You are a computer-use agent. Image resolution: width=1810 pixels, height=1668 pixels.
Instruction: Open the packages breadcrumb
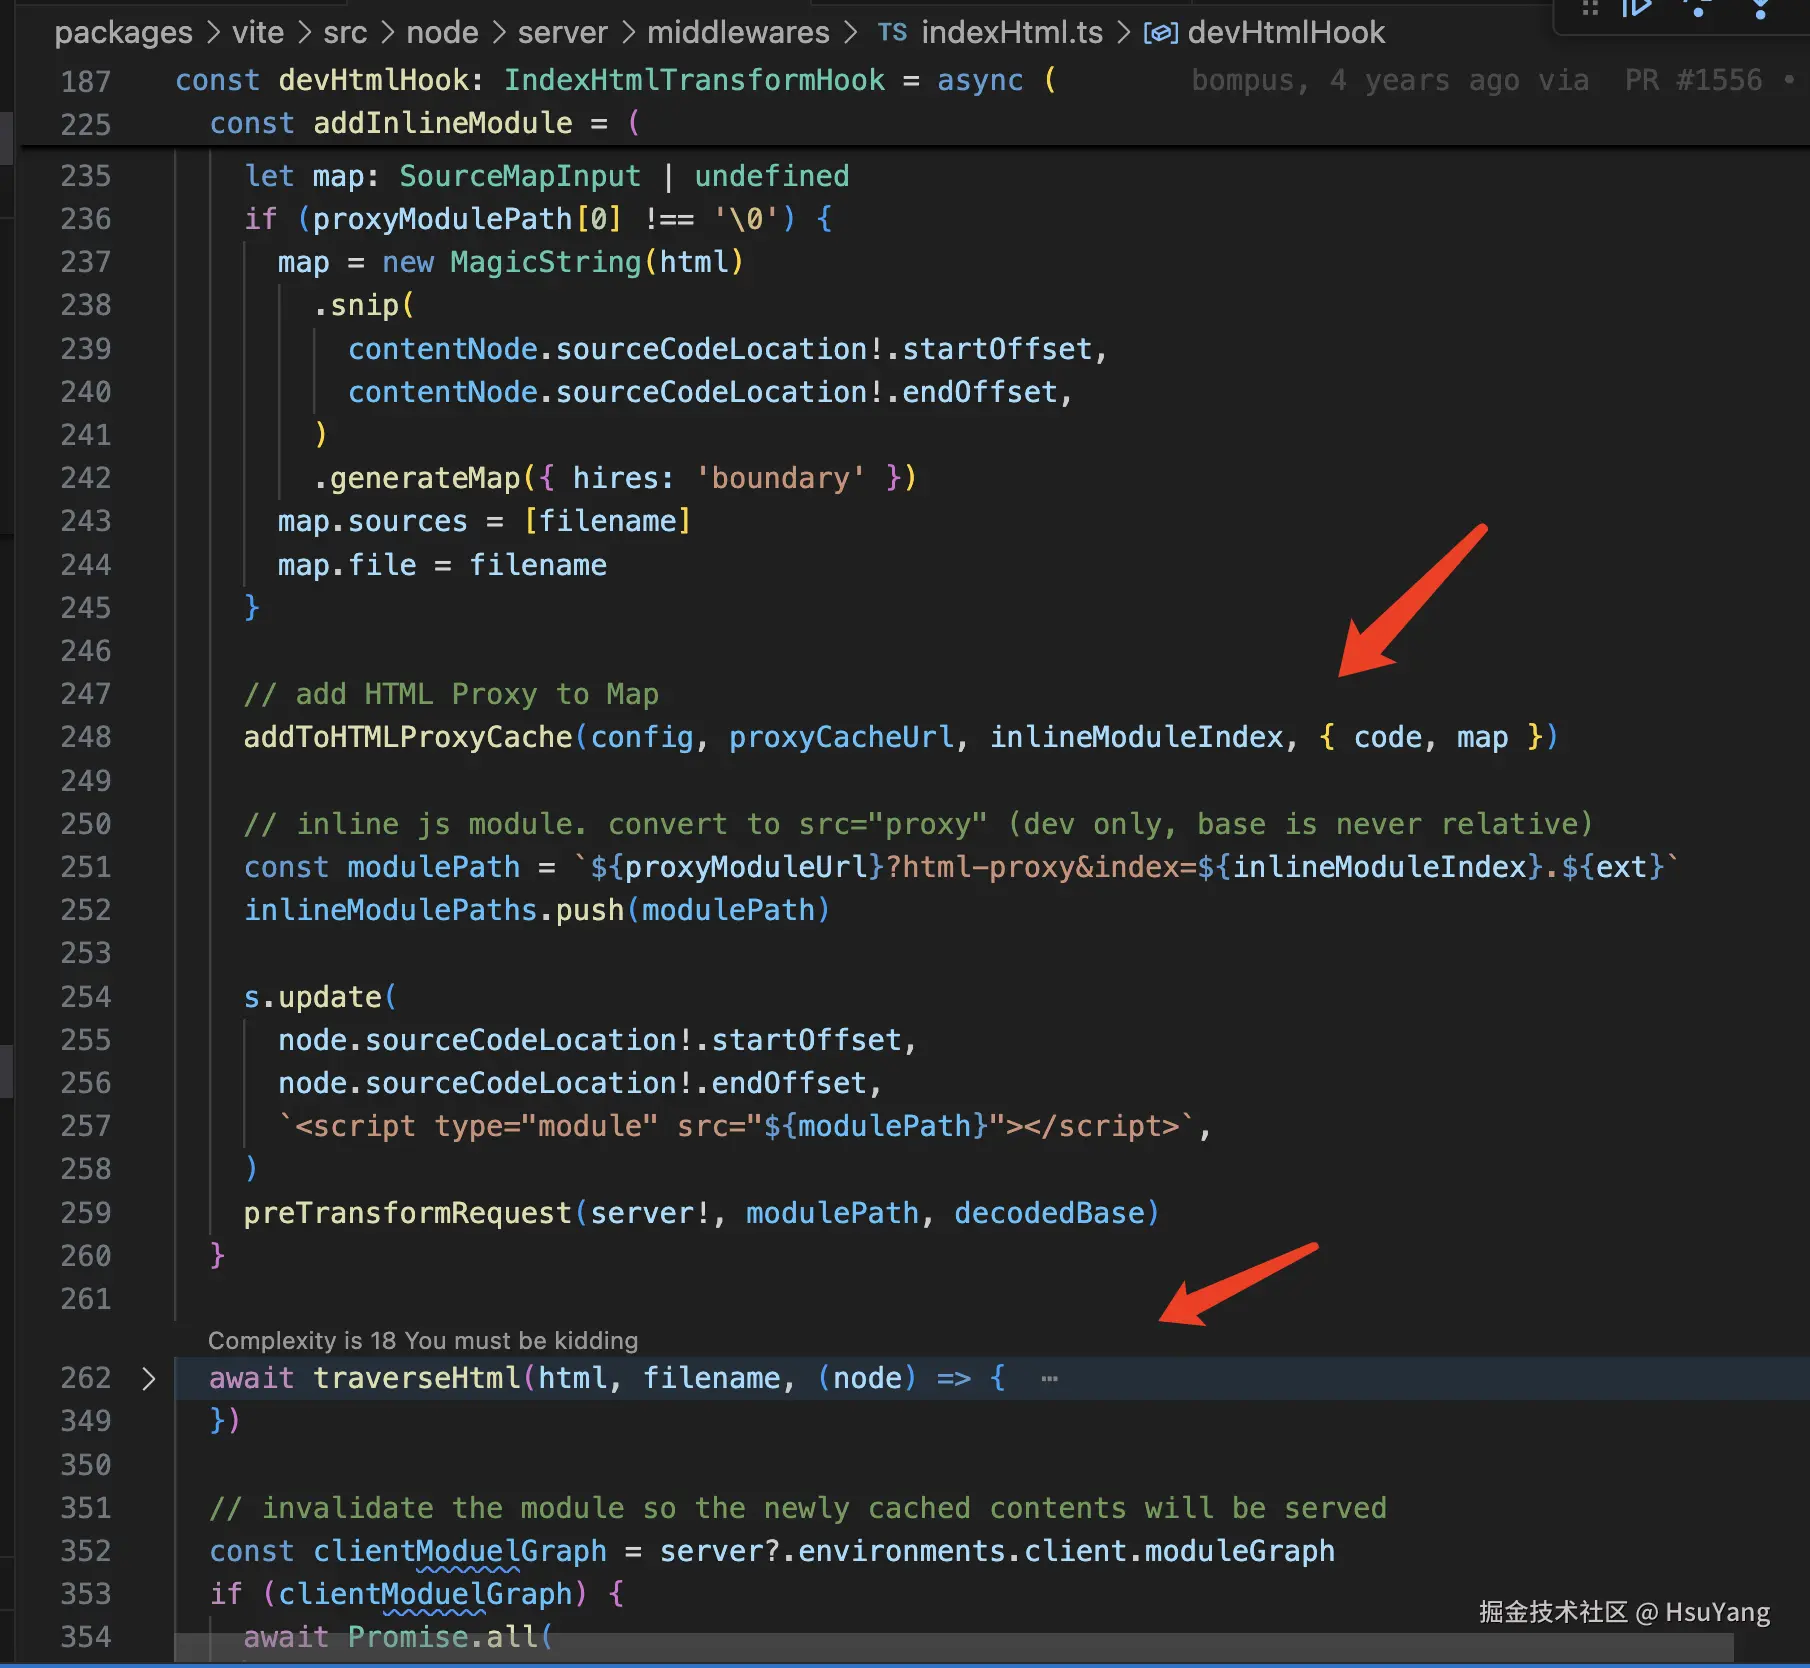click(123, 33)
